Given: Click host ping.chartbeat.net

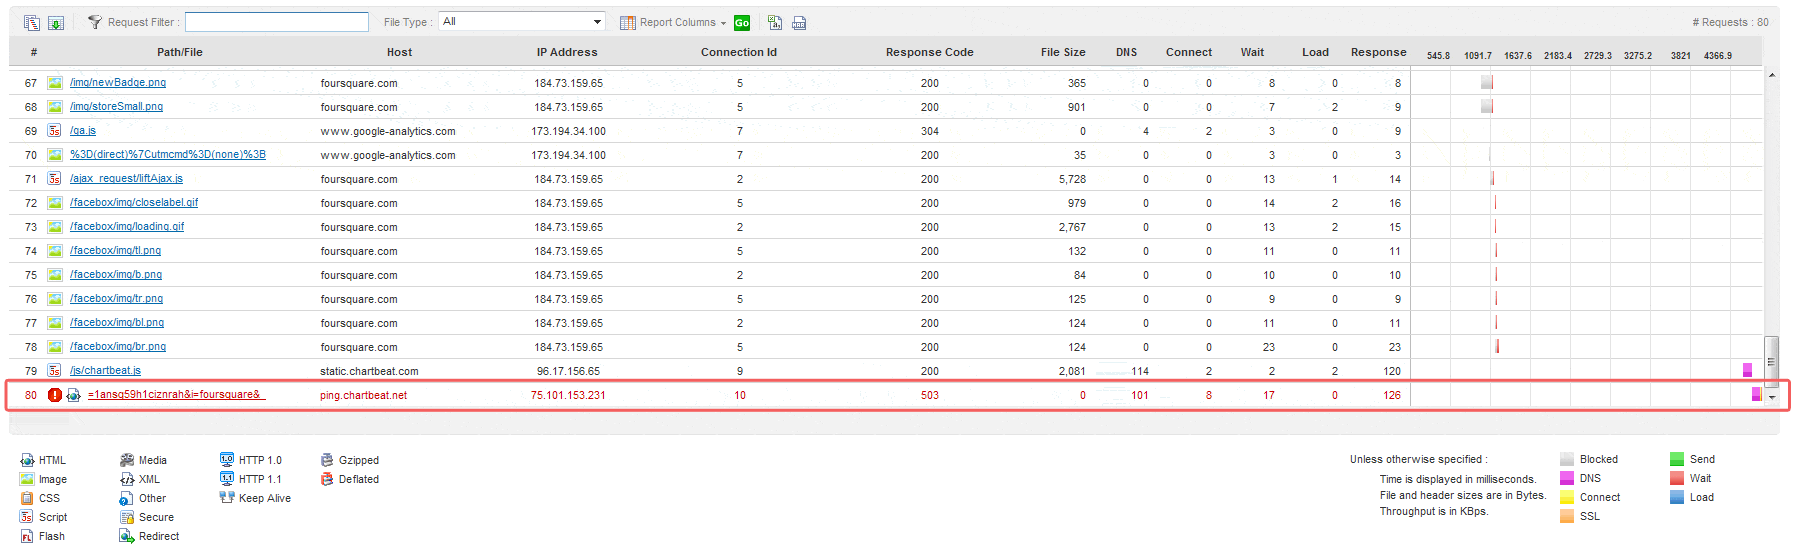Looking at the screenshot, I should 364,395.
